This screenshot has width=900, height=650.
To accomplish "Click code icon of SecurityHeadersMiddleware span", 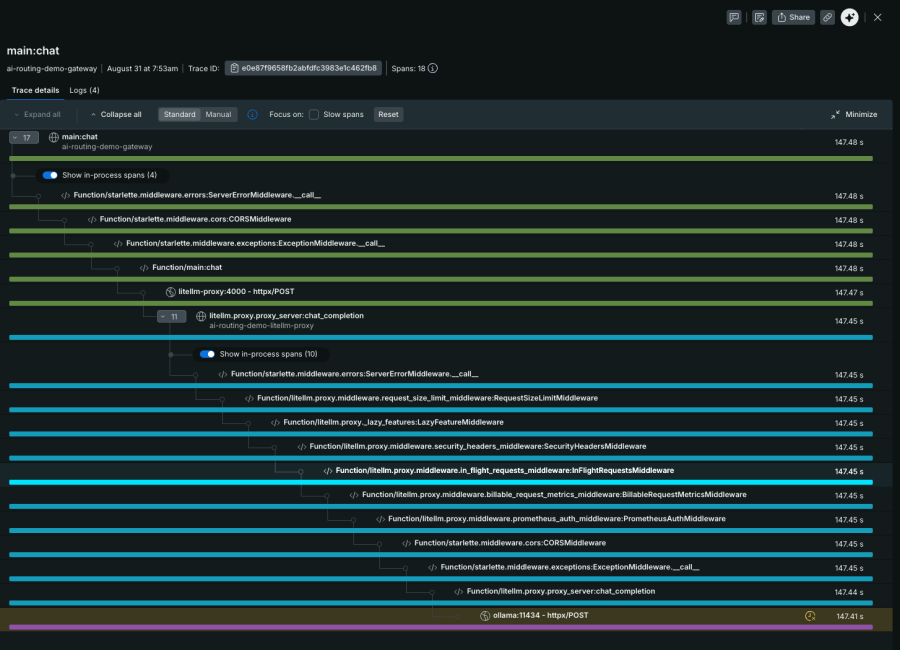I will (x=301, y=447).
